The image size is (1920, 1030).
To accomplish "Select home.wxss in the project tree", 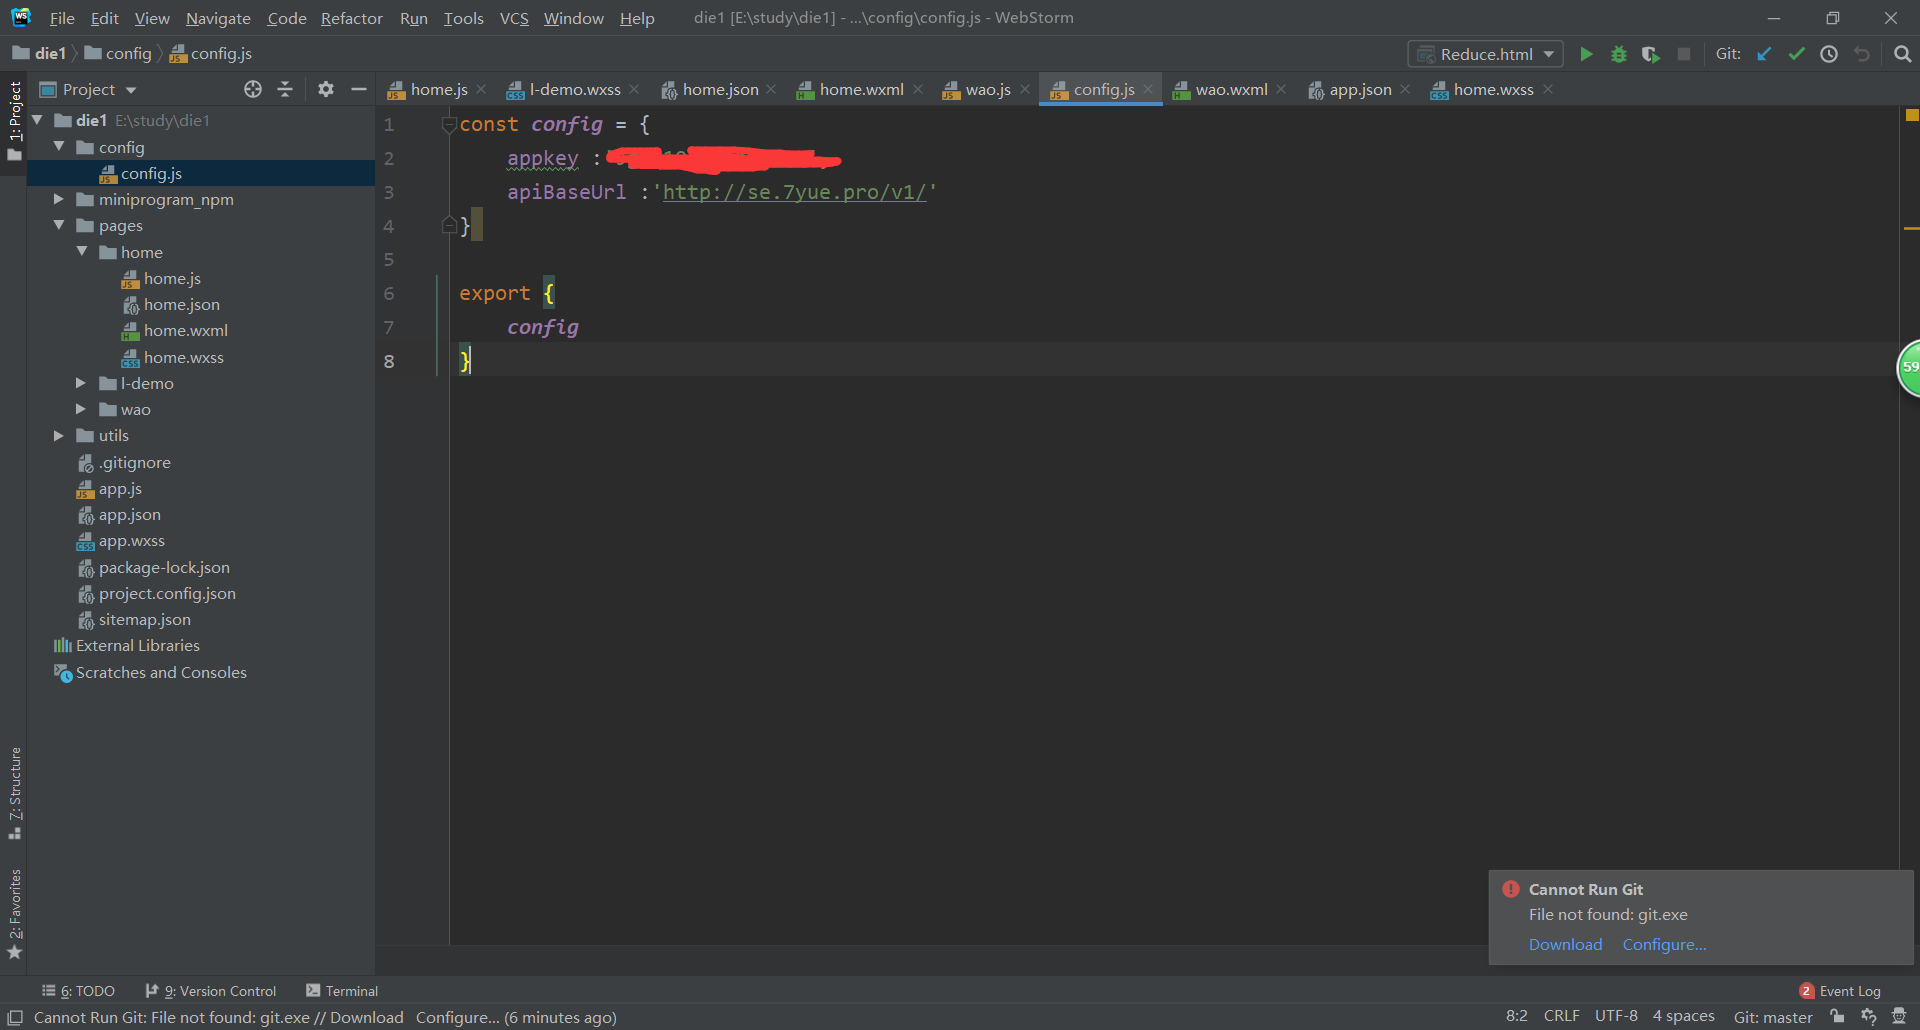I will (x=184, y=357).
